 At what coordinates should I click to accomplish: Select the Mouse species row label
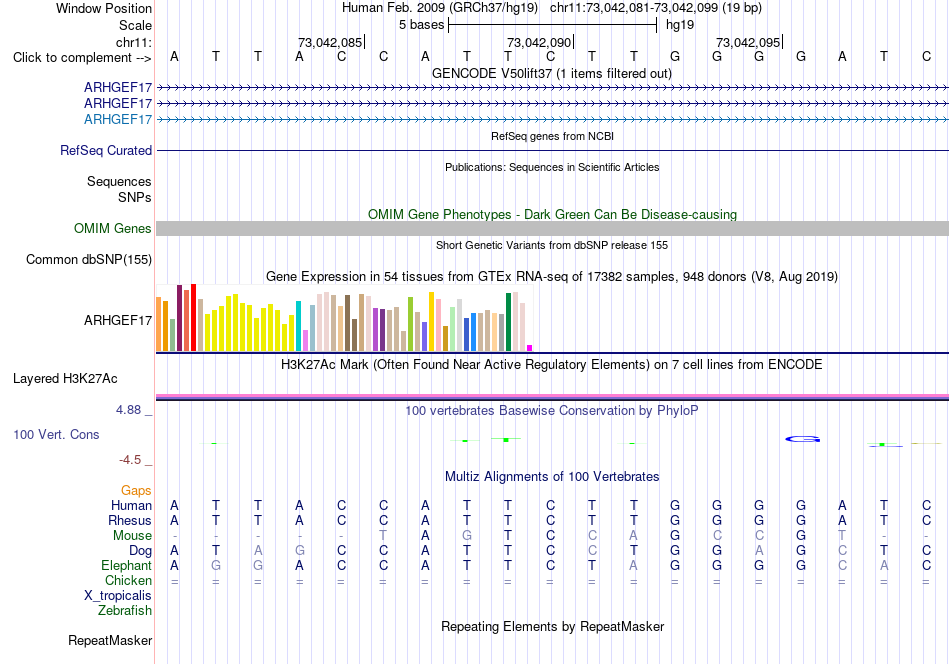pyautogui.click(x=132, y=536)
